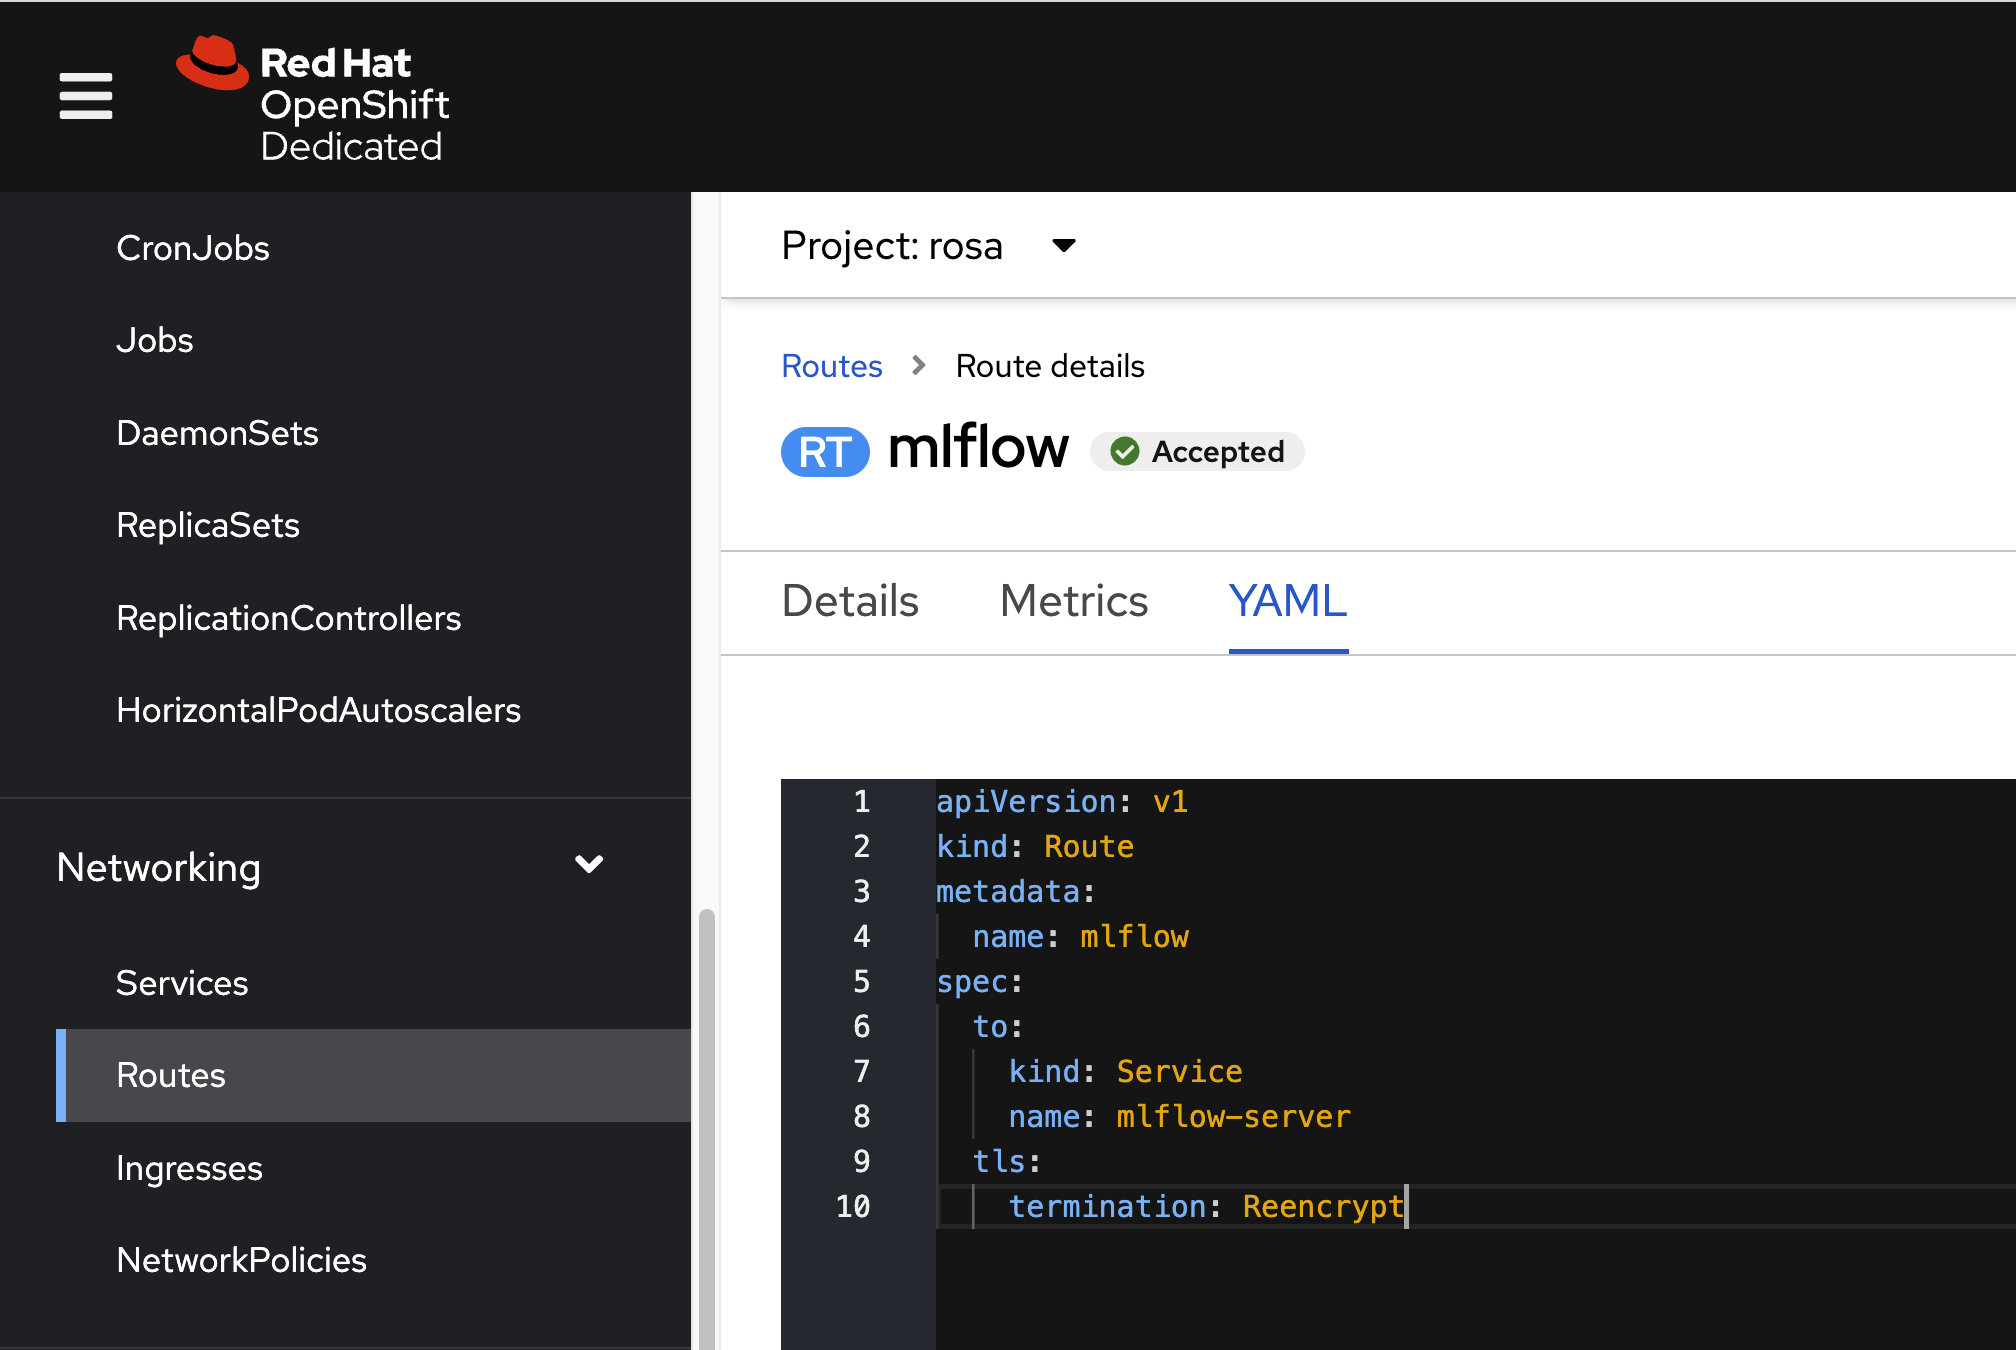Open ReplicaSets in the sidebar
The image size is (2016, 1350).
point(208,525)
